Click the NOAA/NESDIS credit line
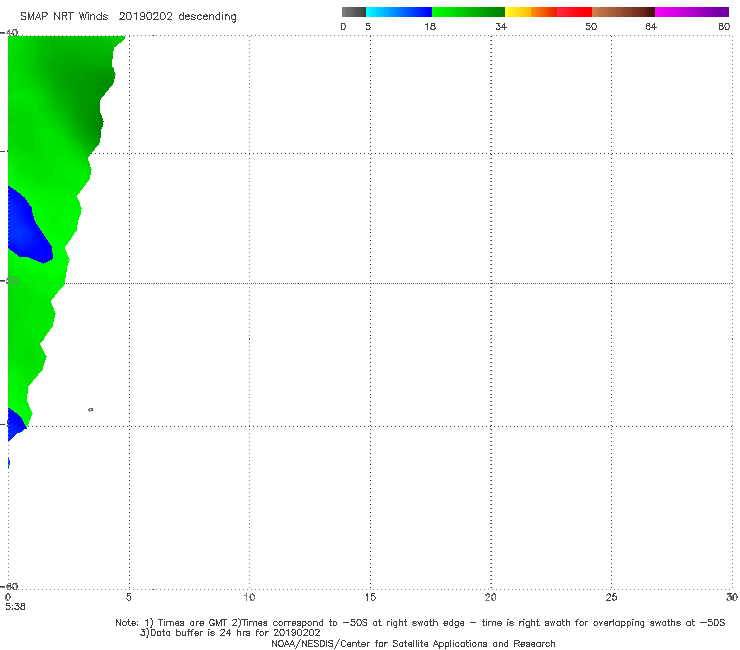The height and width of the screenshot is (650, 740). pyautogui.click(x=413, y=644)
